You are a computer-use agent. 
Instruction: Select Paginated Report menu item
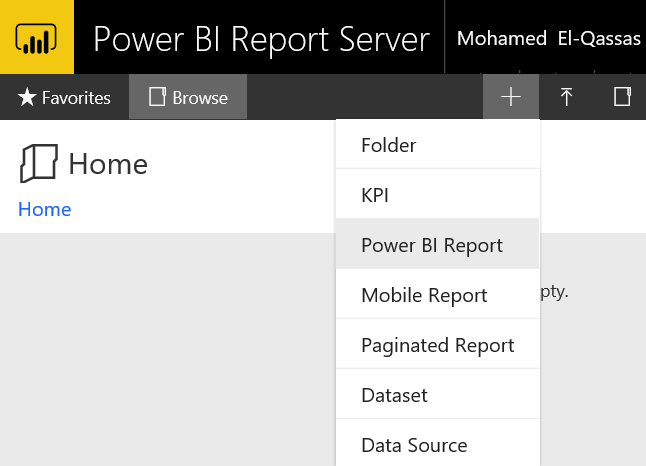[x=438, y=344]
